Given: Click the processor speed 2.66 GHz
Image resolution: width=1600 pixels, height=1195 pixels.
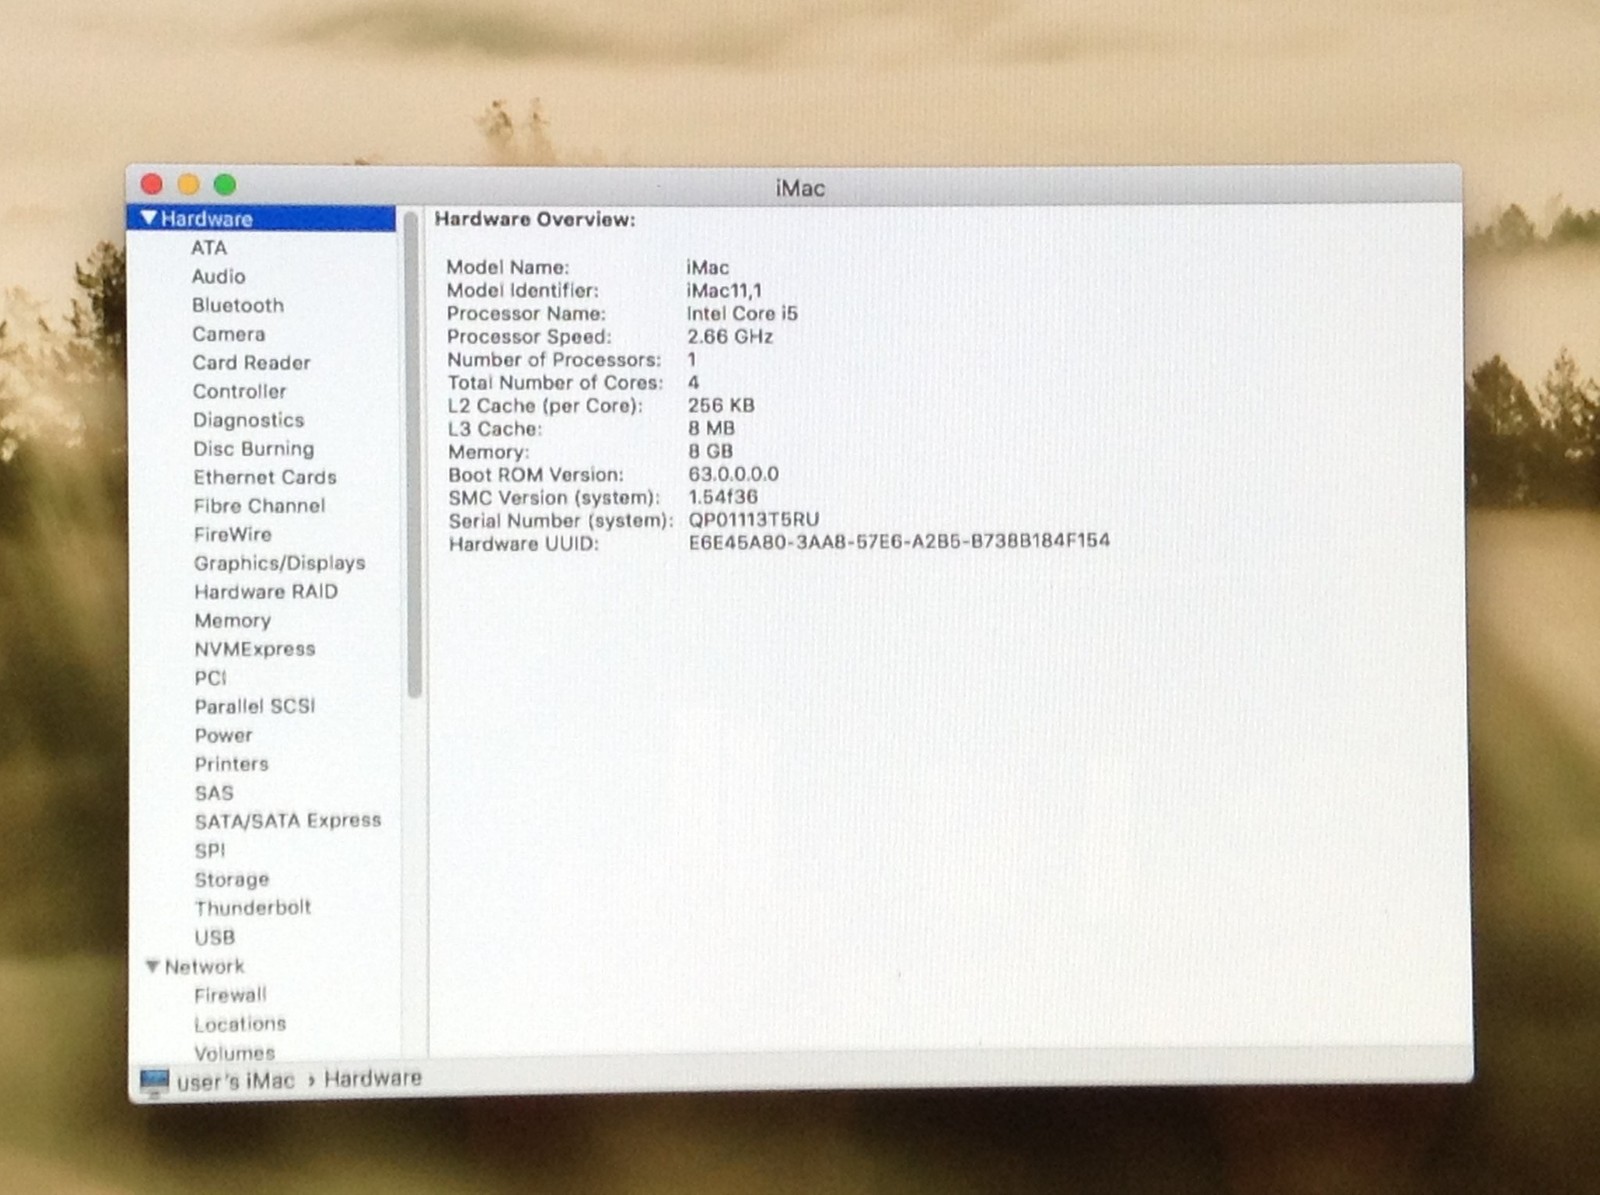Looking at the screenshot, I should point(730,336).
